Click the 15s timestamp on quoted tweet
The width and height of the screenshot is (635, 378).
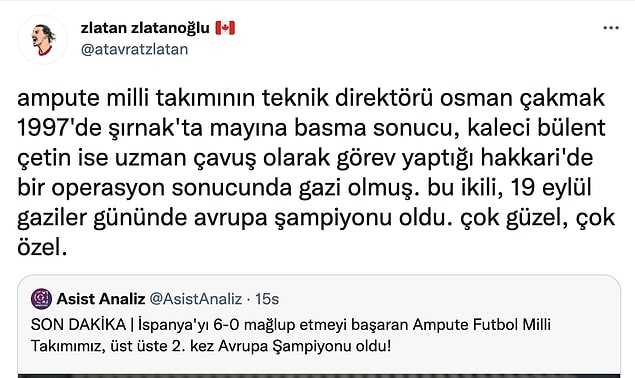point(267,299)
